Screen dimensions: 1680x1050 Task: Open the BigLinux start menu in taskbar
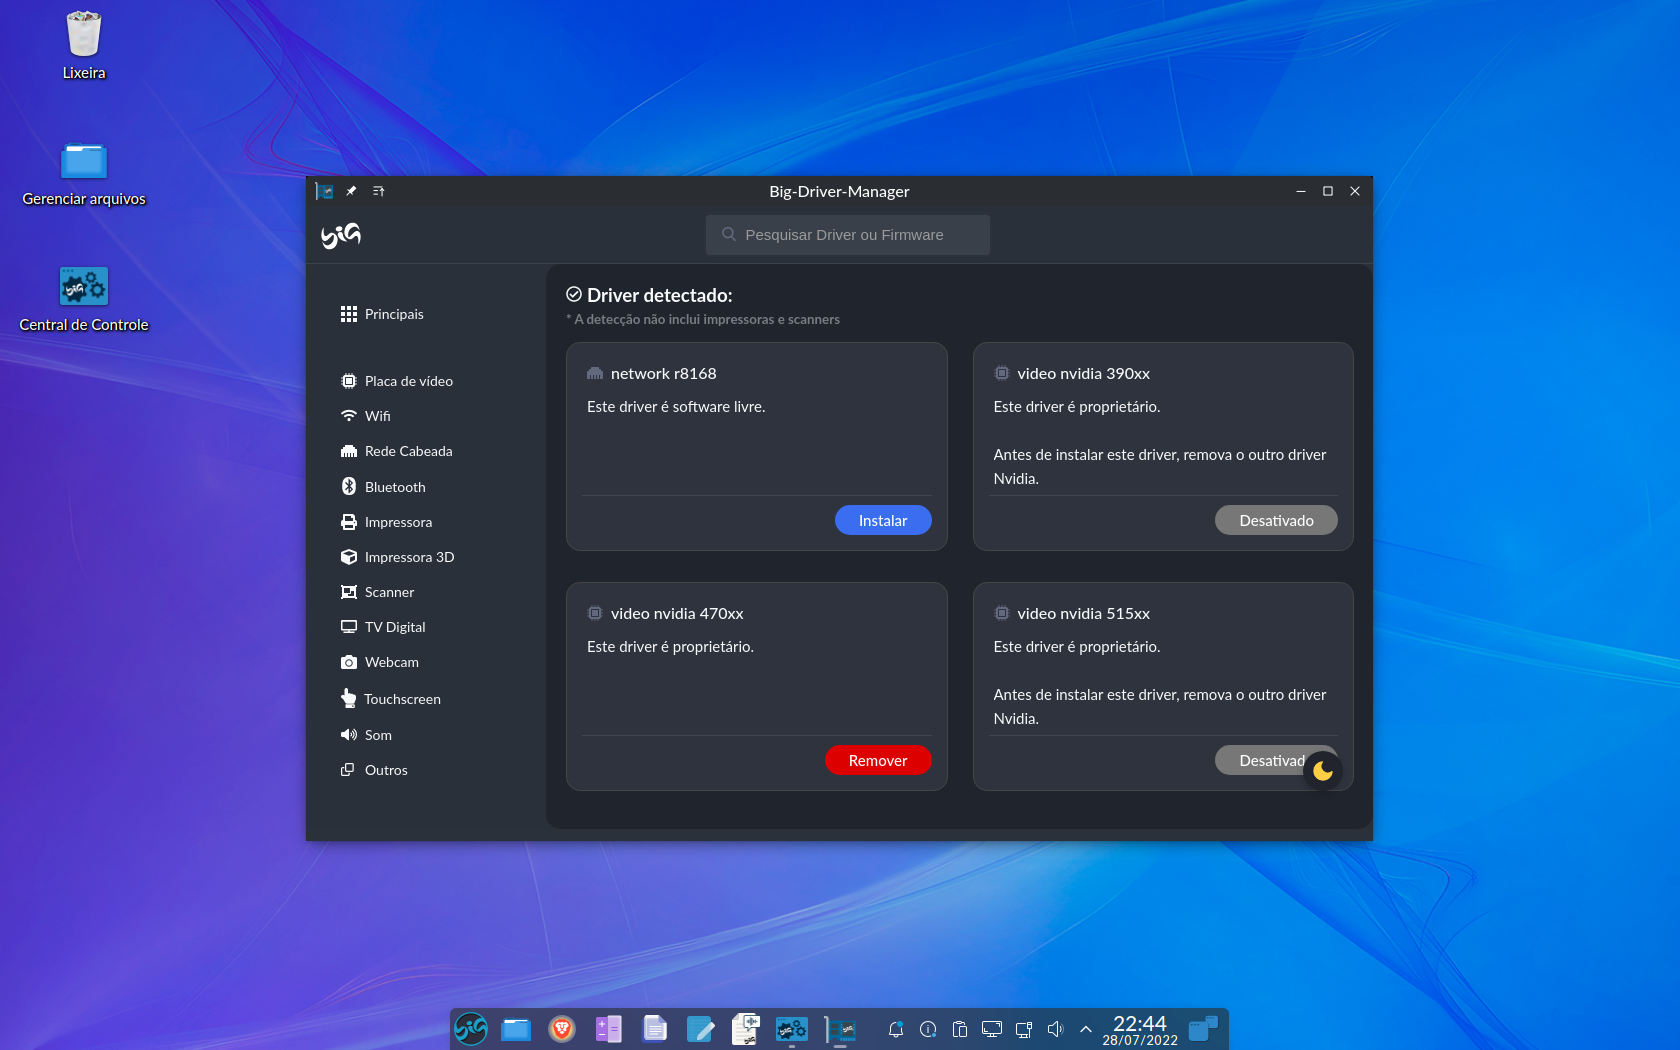pos(471,1029)
